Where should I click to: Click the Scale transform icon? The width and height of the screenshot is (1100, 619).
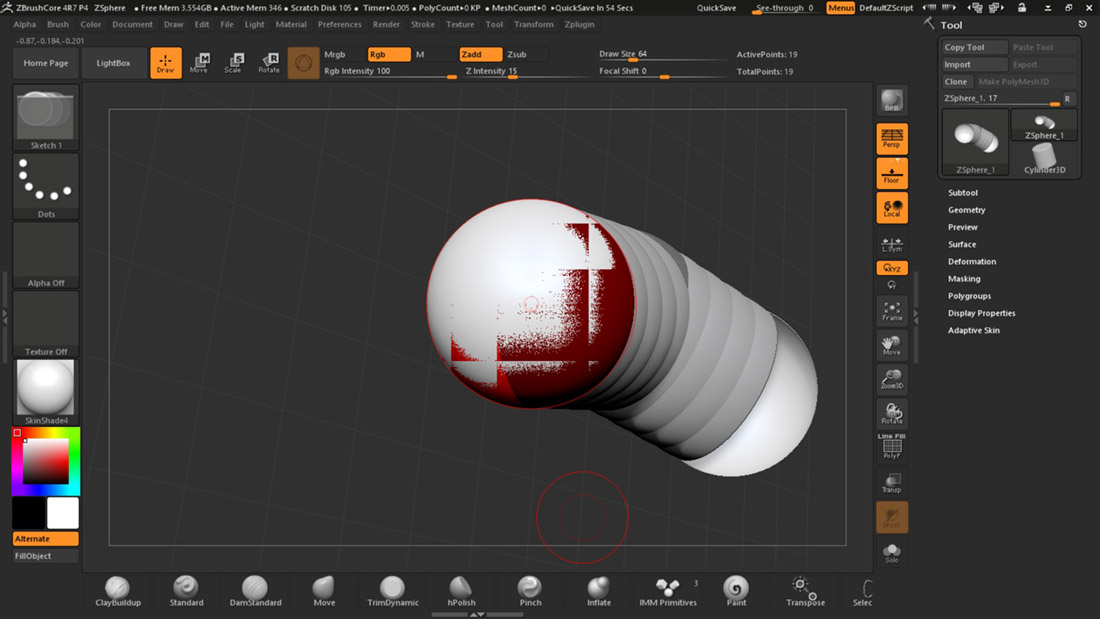tap(233, 63)
